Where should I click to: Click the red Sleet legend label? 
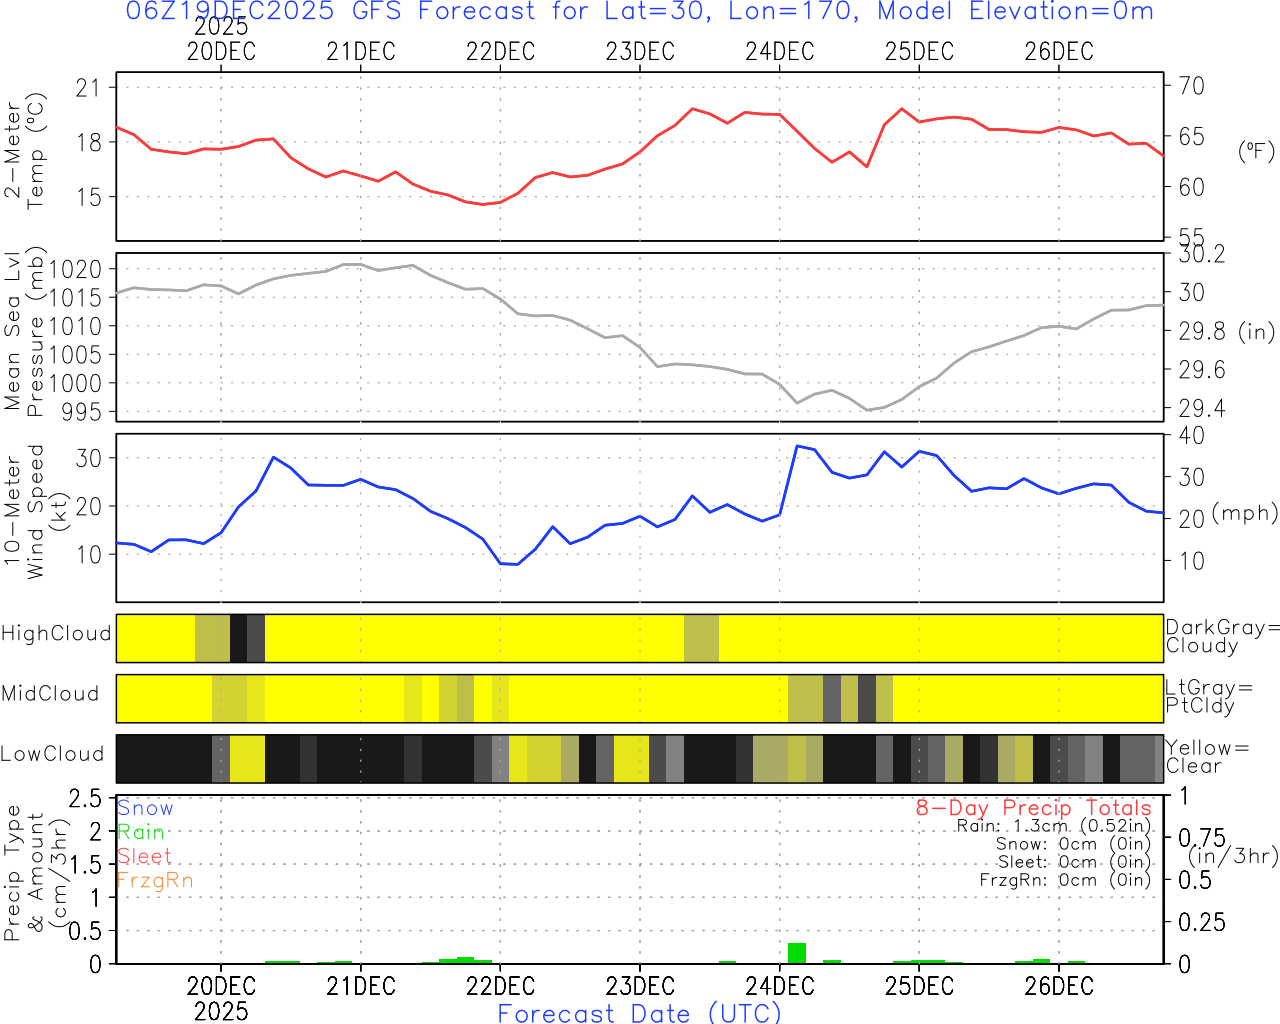144,856
